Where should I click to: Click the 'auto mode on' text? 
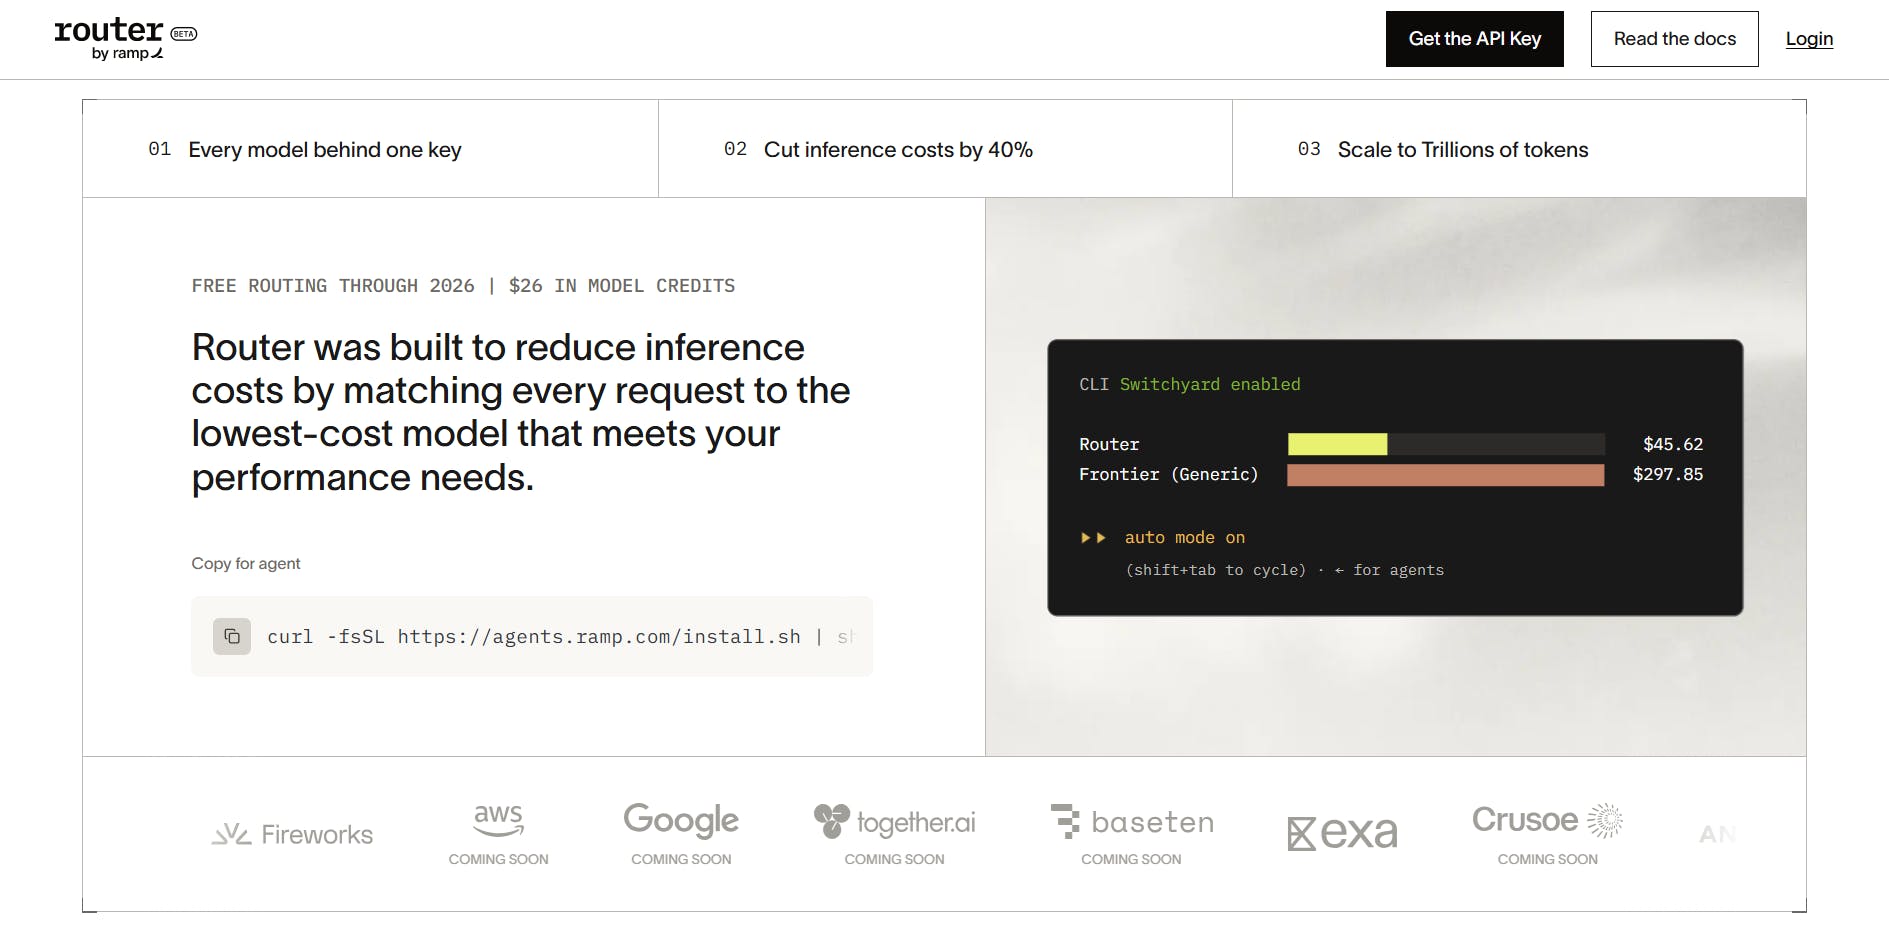pyautogui.click(x=1185, y=538)
